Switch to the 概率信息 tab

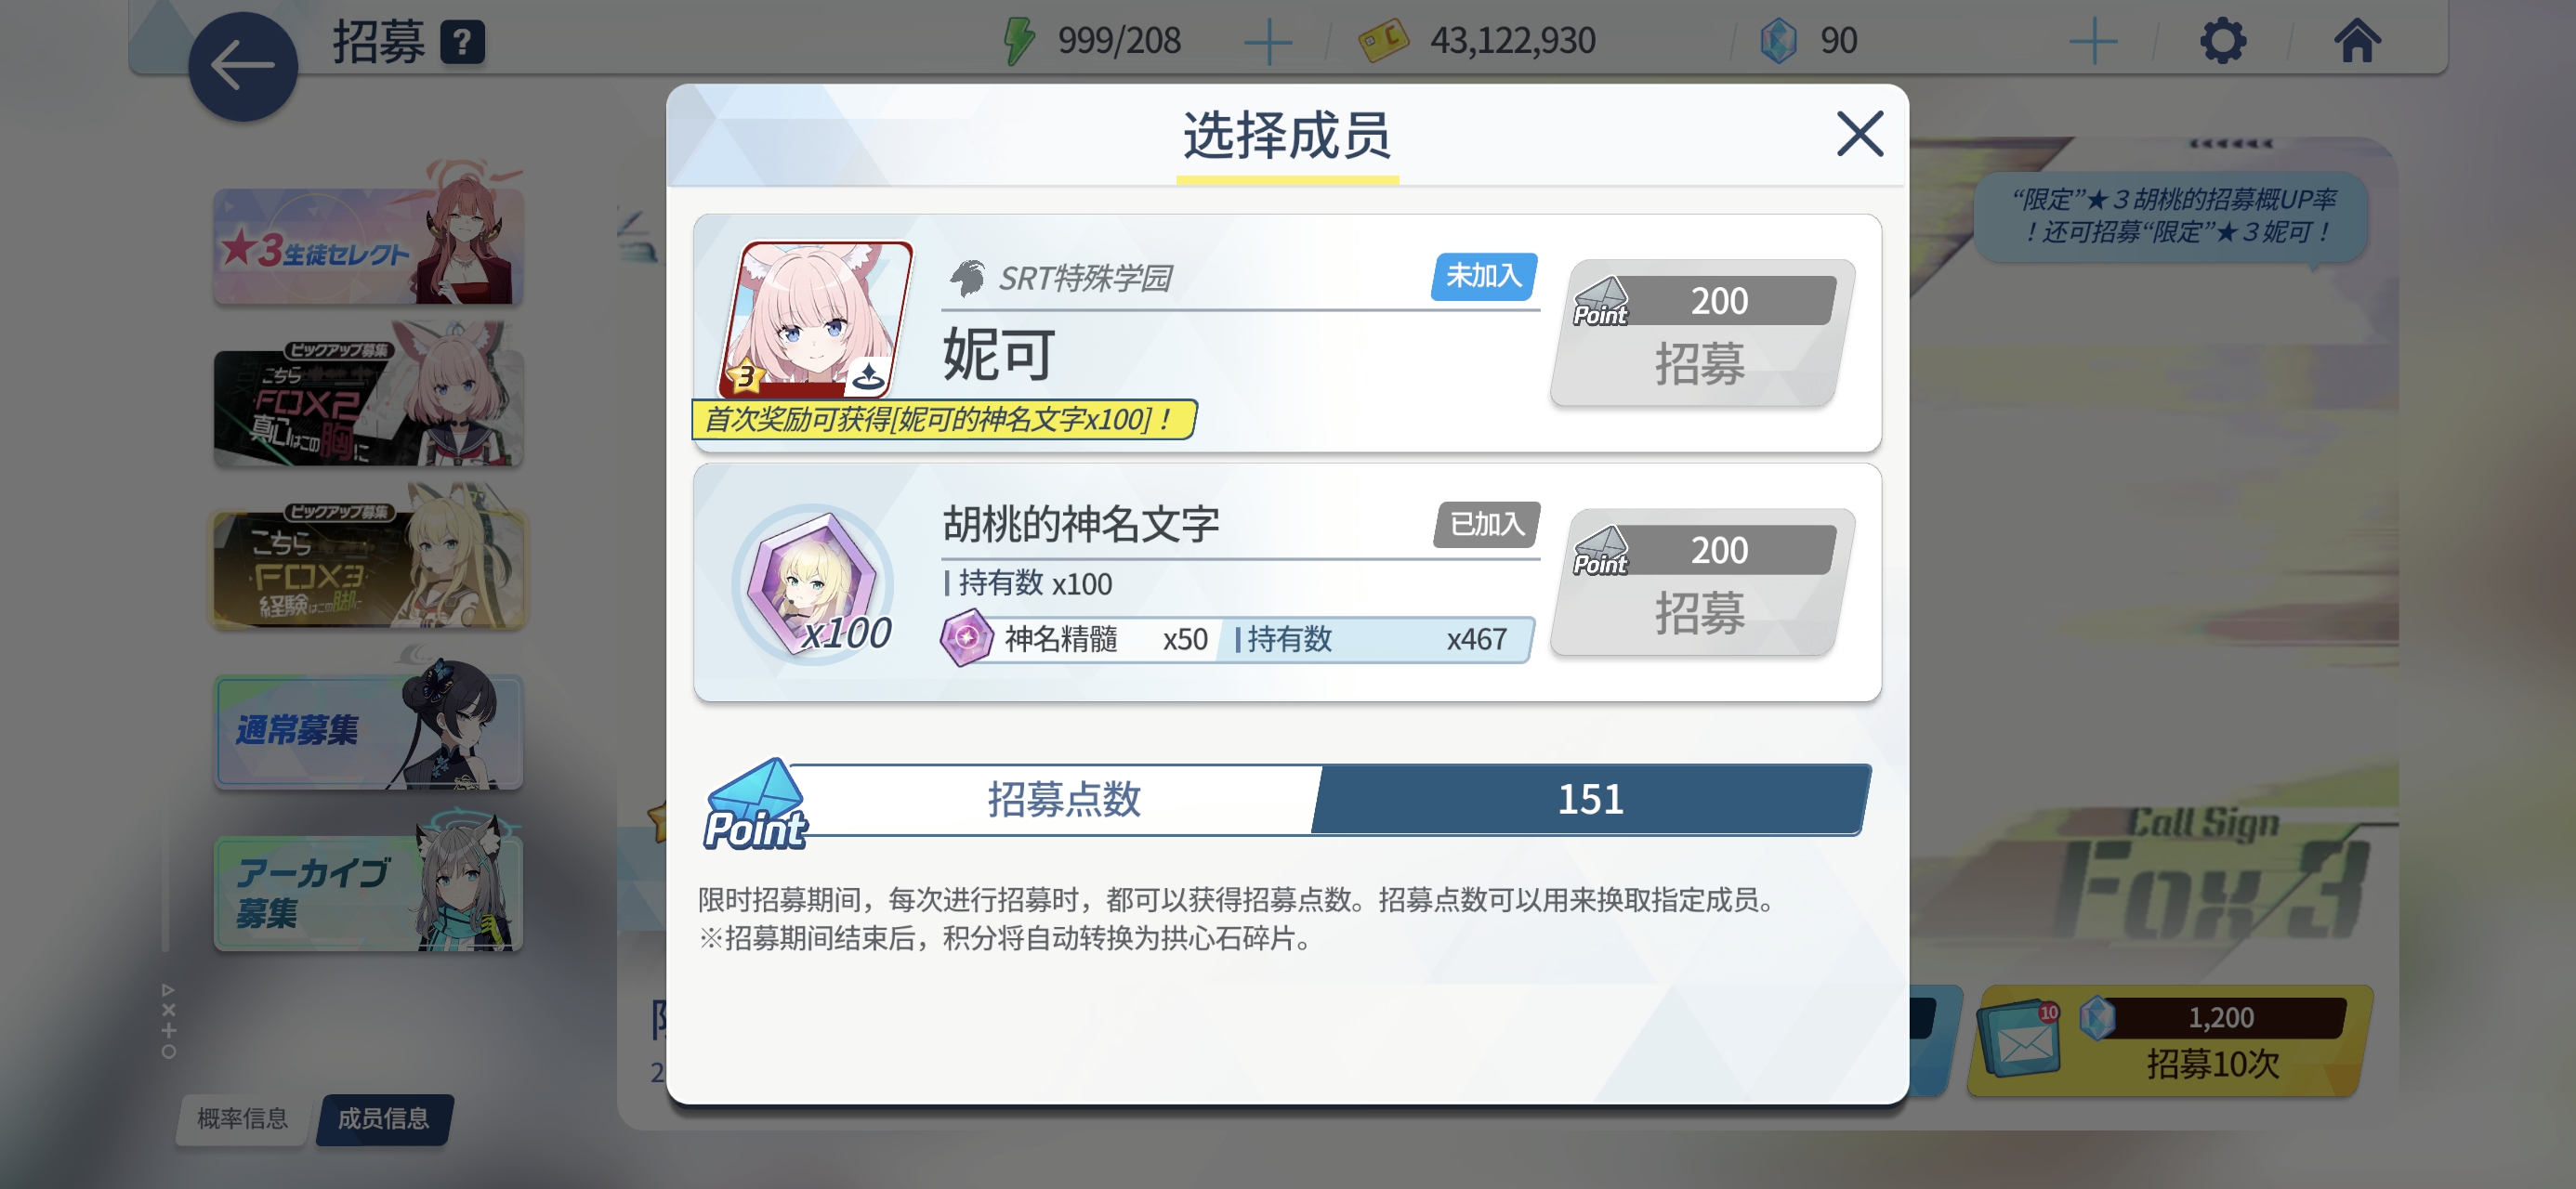click(x=242, y=1118)
